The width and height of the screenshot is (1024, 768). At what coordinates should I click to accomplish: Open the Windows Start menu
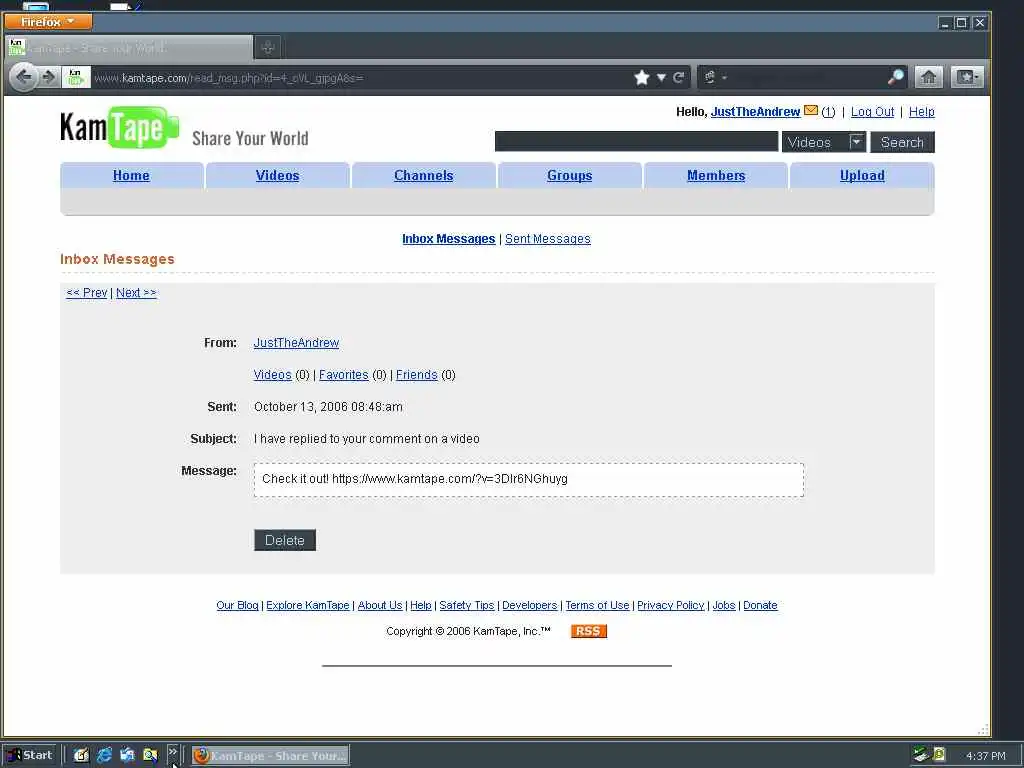(30, 755)
